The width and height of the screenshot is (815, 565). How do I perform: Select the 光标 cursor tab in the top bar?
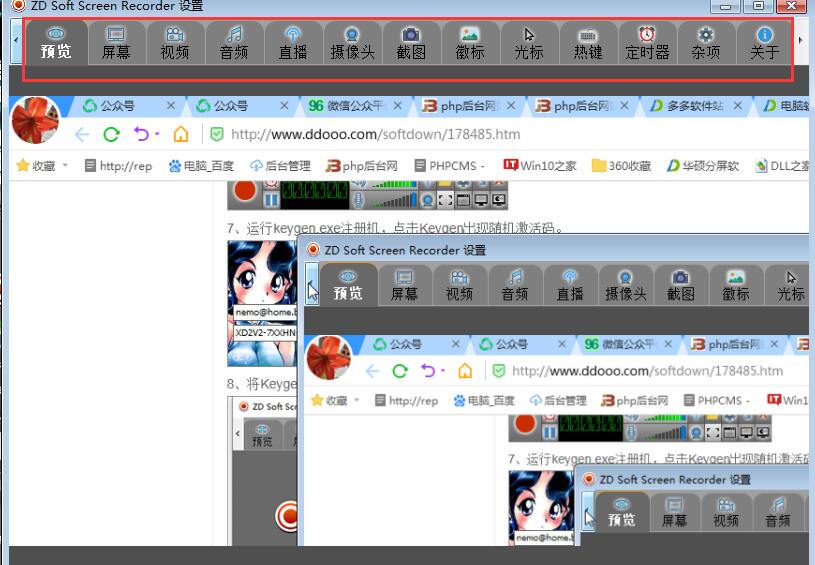coord(529,43)
